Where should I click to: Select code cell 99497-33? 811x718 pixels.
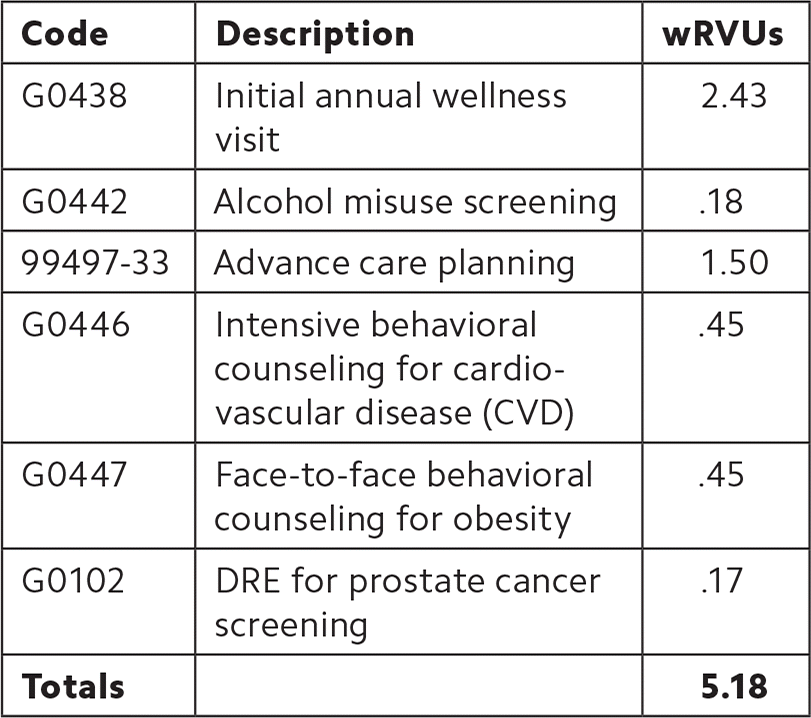click(x=96, y=263)
